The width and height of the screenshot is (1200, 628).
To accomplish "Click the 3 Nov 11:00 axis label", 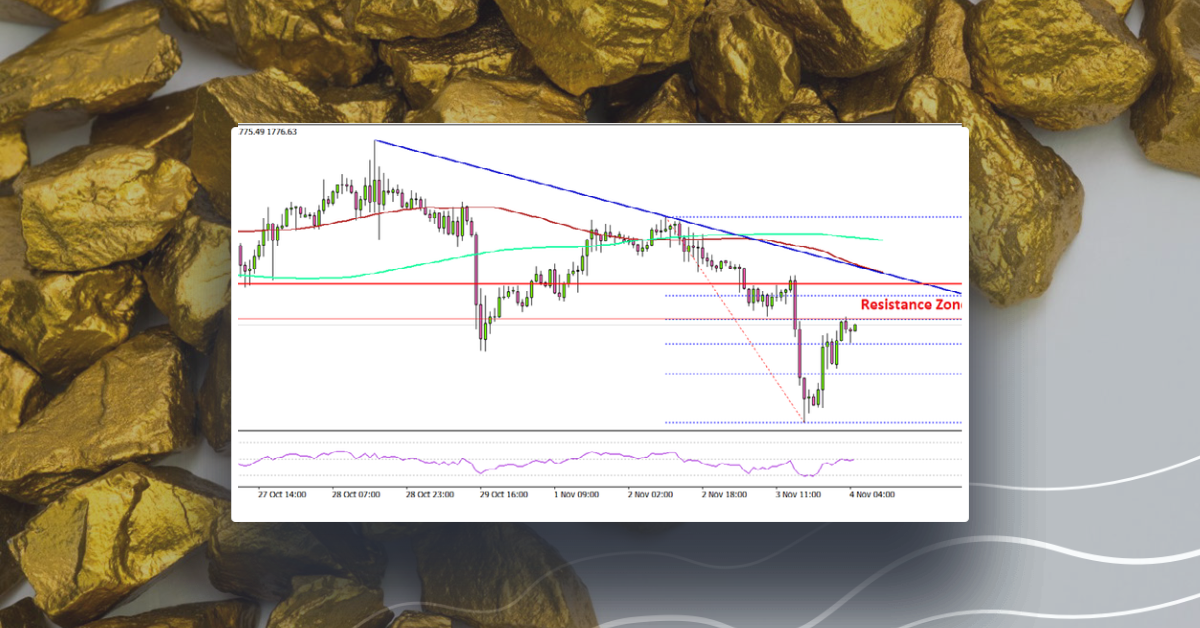I will tap(797, 494).
